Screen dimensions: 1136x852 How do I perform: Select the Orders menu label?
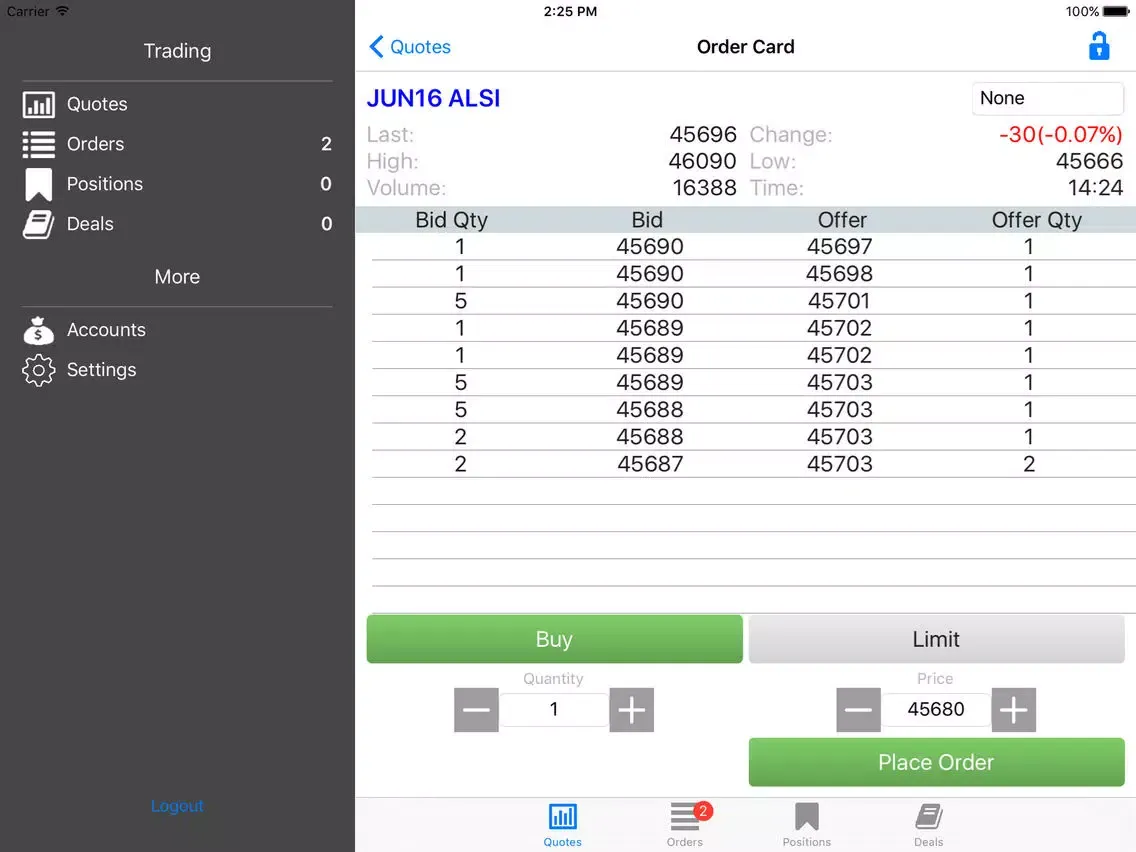96,144
